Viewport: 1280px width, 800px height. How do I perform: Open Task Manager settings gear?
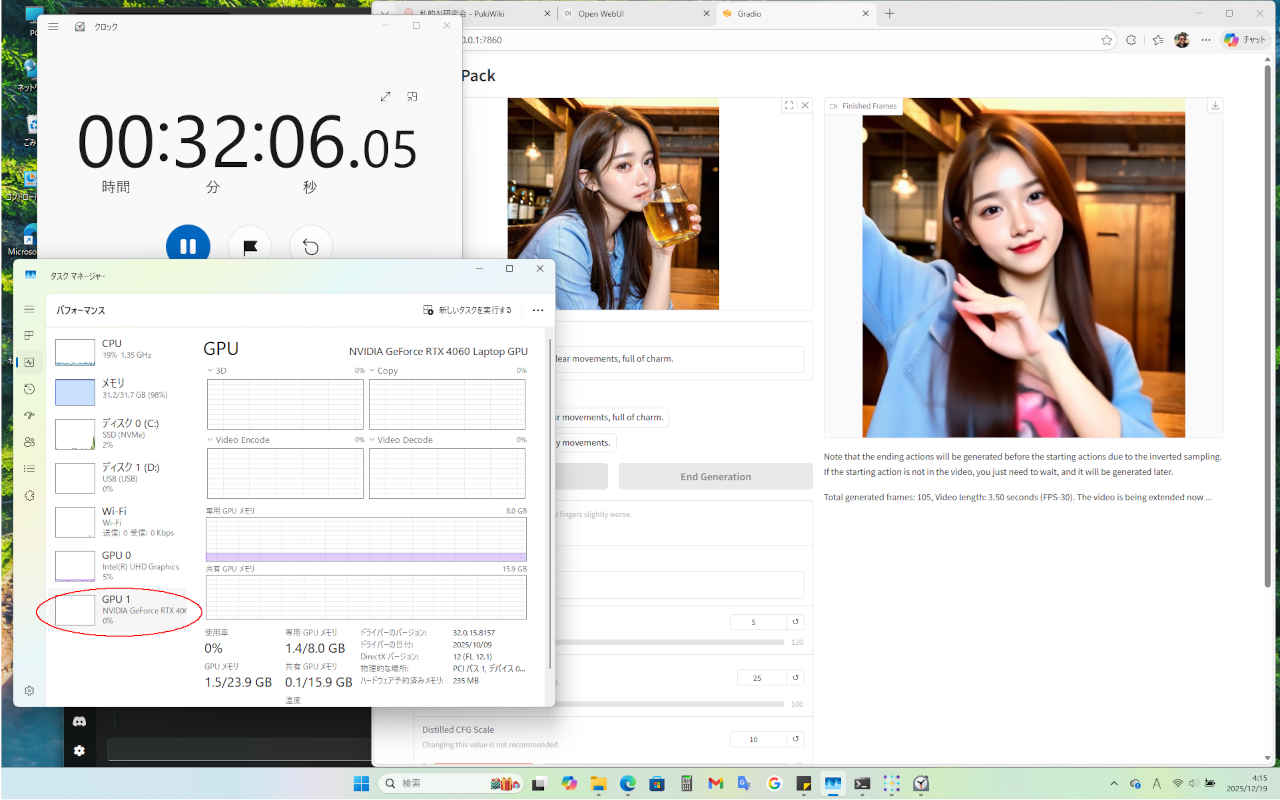(x=29, y=691)
